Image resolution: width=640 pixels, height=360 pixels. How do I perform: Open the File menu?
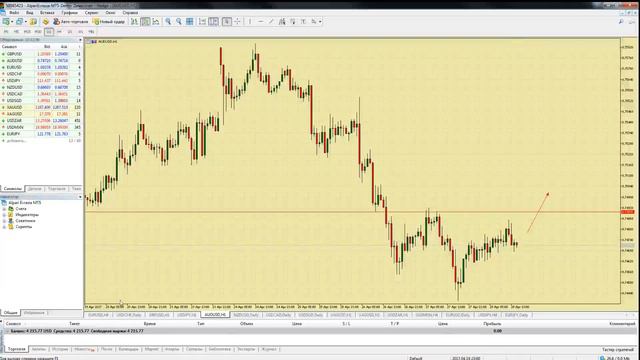tap(14, 13)
